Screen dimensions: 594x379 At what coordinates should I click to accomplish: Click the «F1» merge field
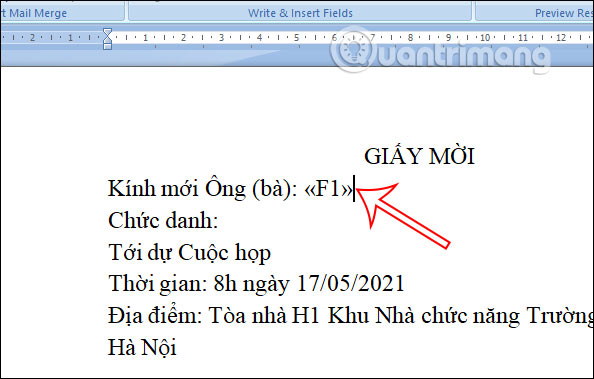(328, 188)
